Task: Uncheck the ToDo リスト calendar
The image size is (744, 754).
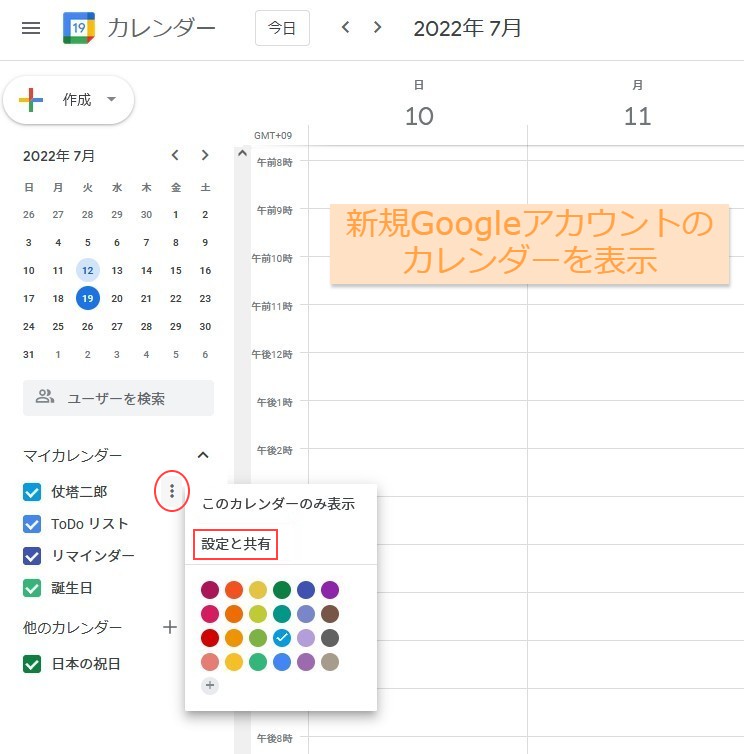Action: coord(32,524)
